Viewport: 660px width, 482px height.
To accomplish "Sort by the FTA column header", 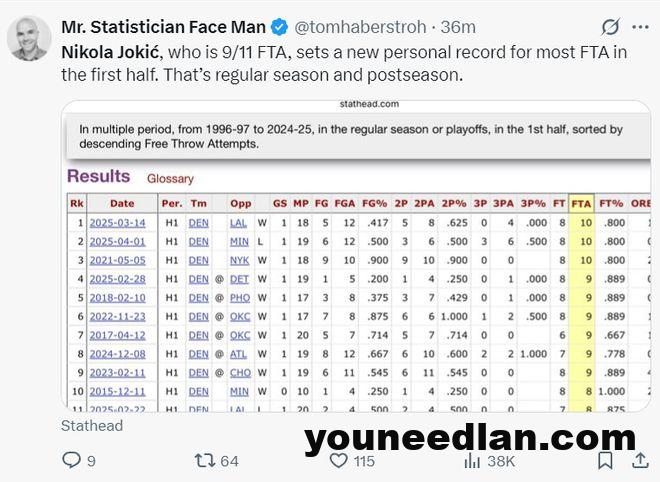I will tap(581, 204).
